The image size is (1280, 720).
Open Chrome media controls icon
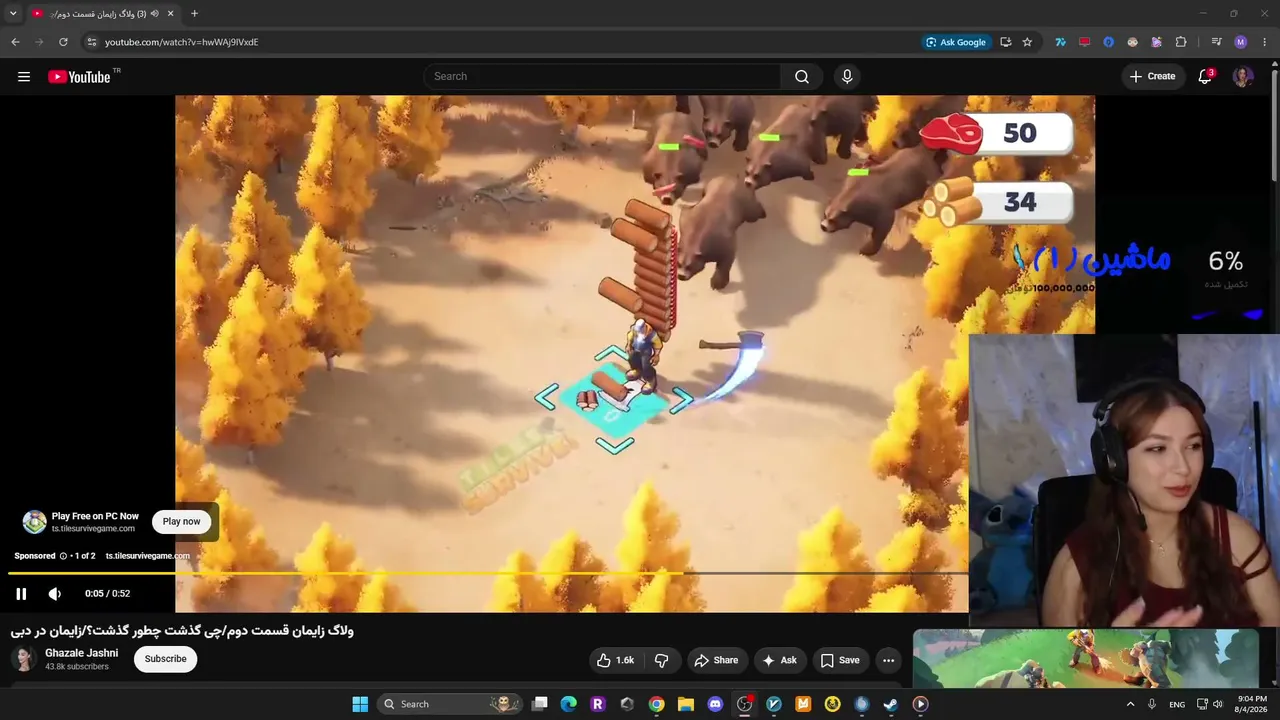click(x=1216, y=42)
